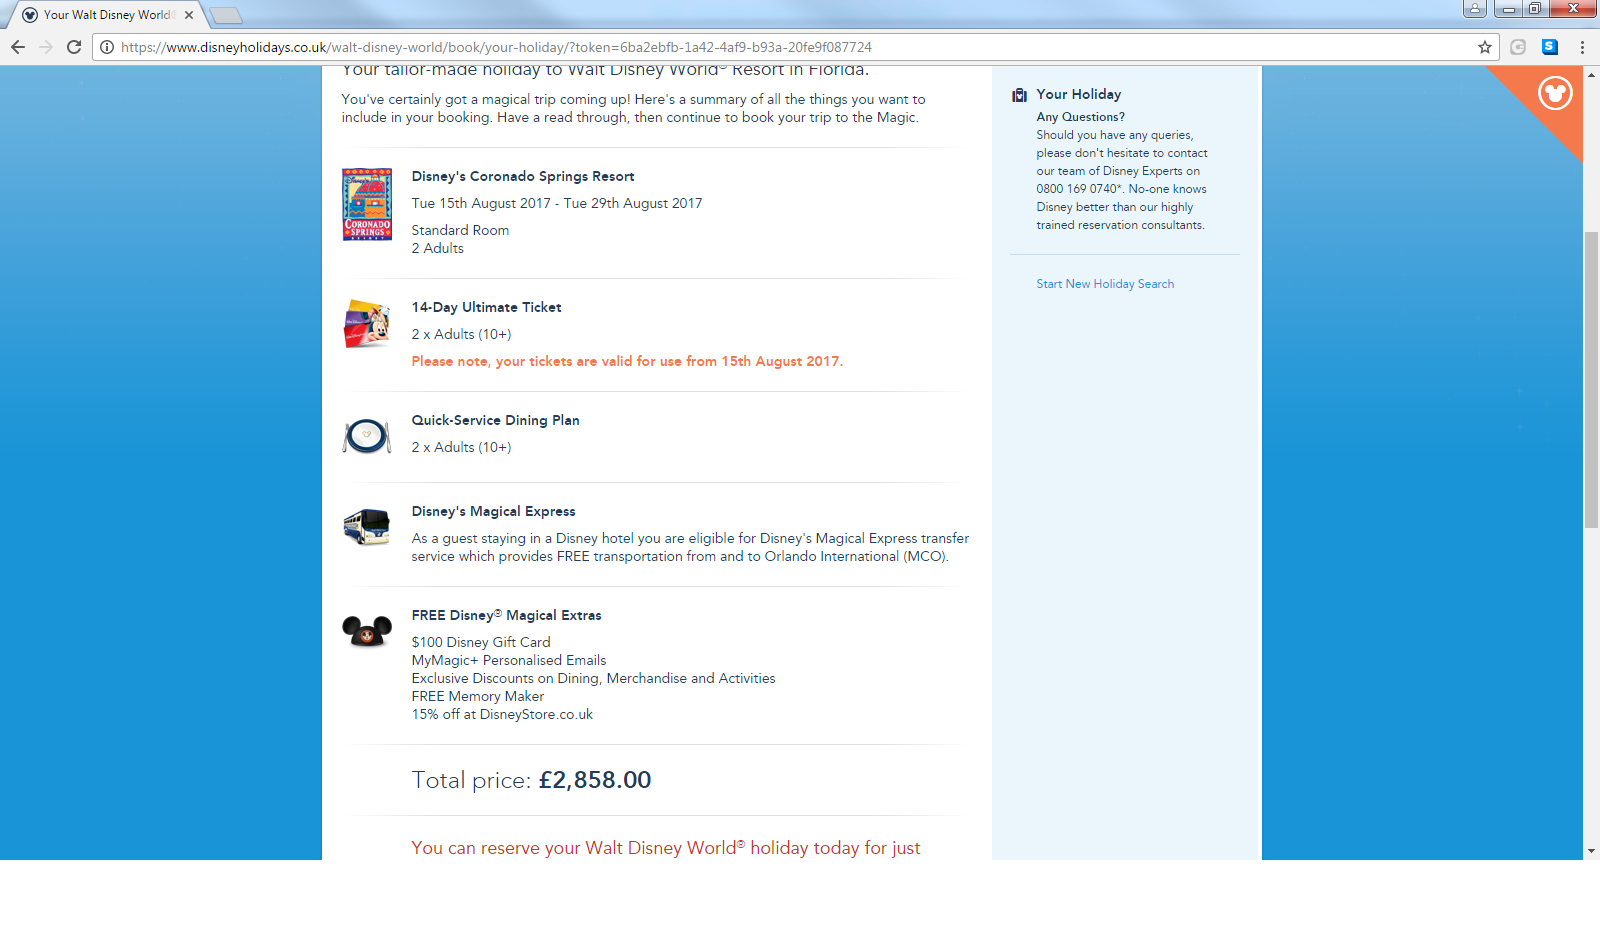Click the Mickey ears hat icon
The height and width of the screenshot is (926, 1600).
click(367, 631)
